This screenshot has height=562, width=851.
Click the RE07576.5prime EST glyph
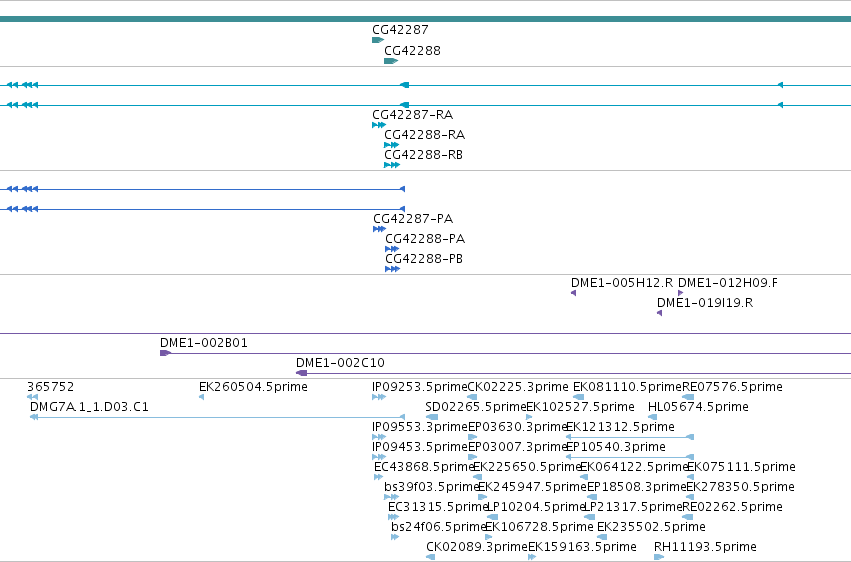(688, 397)
